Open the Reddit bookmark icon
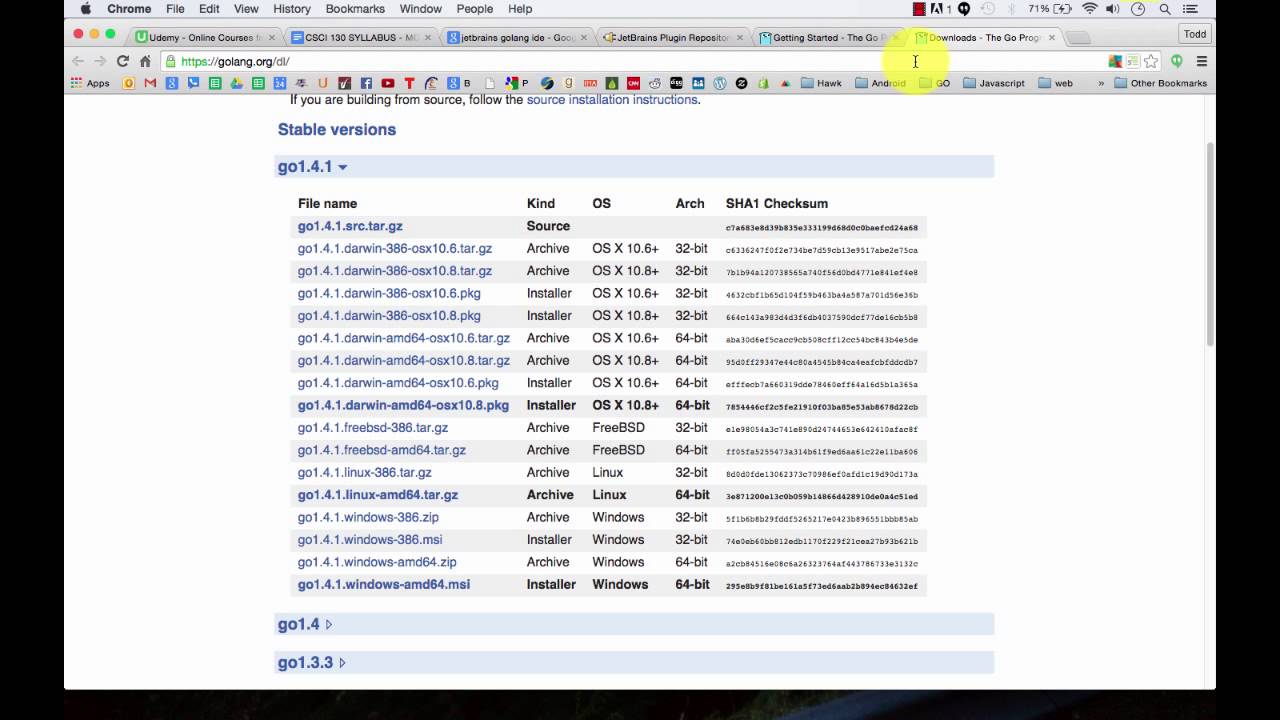Screen dimensions: 1280x720 coord(654,83)
